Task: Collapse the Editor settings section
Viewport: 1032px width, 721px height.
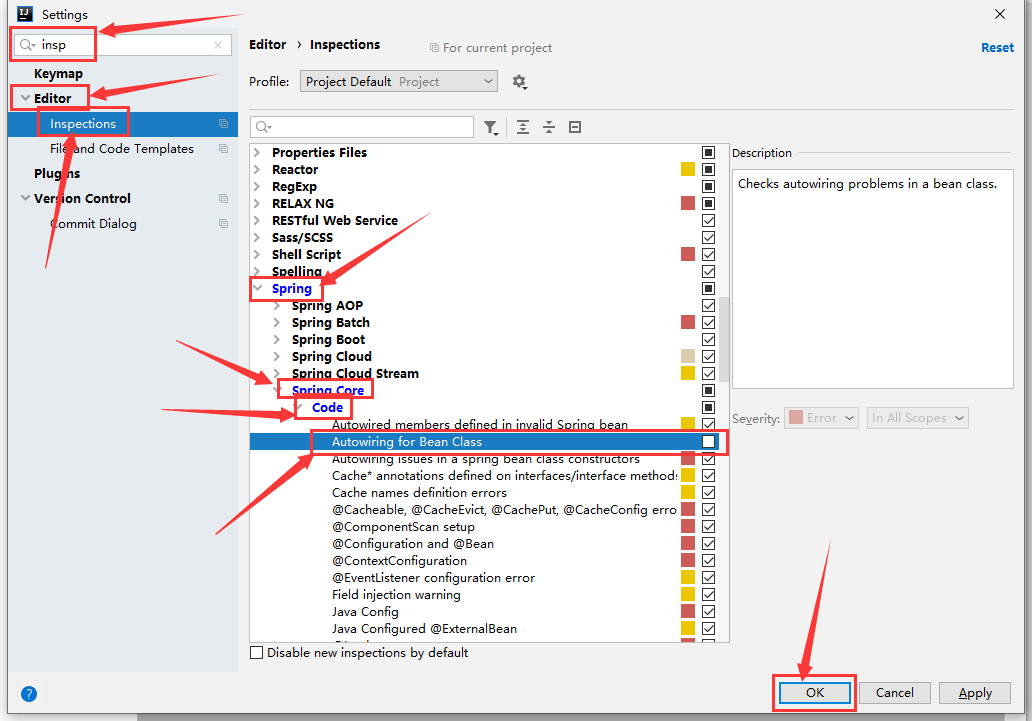Action: 25,98
